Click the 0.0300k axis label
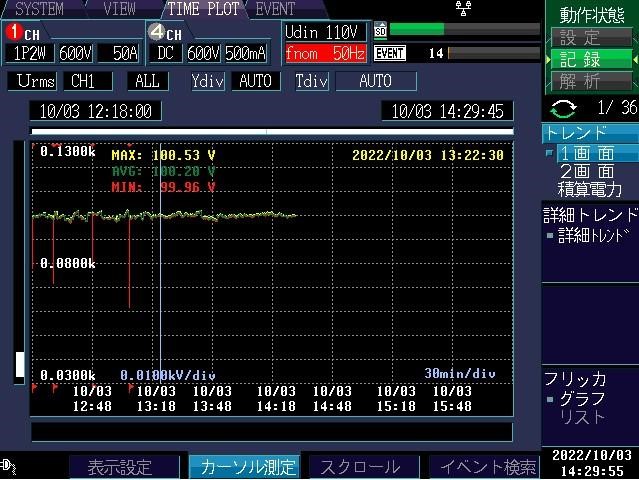639x480 pixels. pyautogui.click(x=68, y=375)
